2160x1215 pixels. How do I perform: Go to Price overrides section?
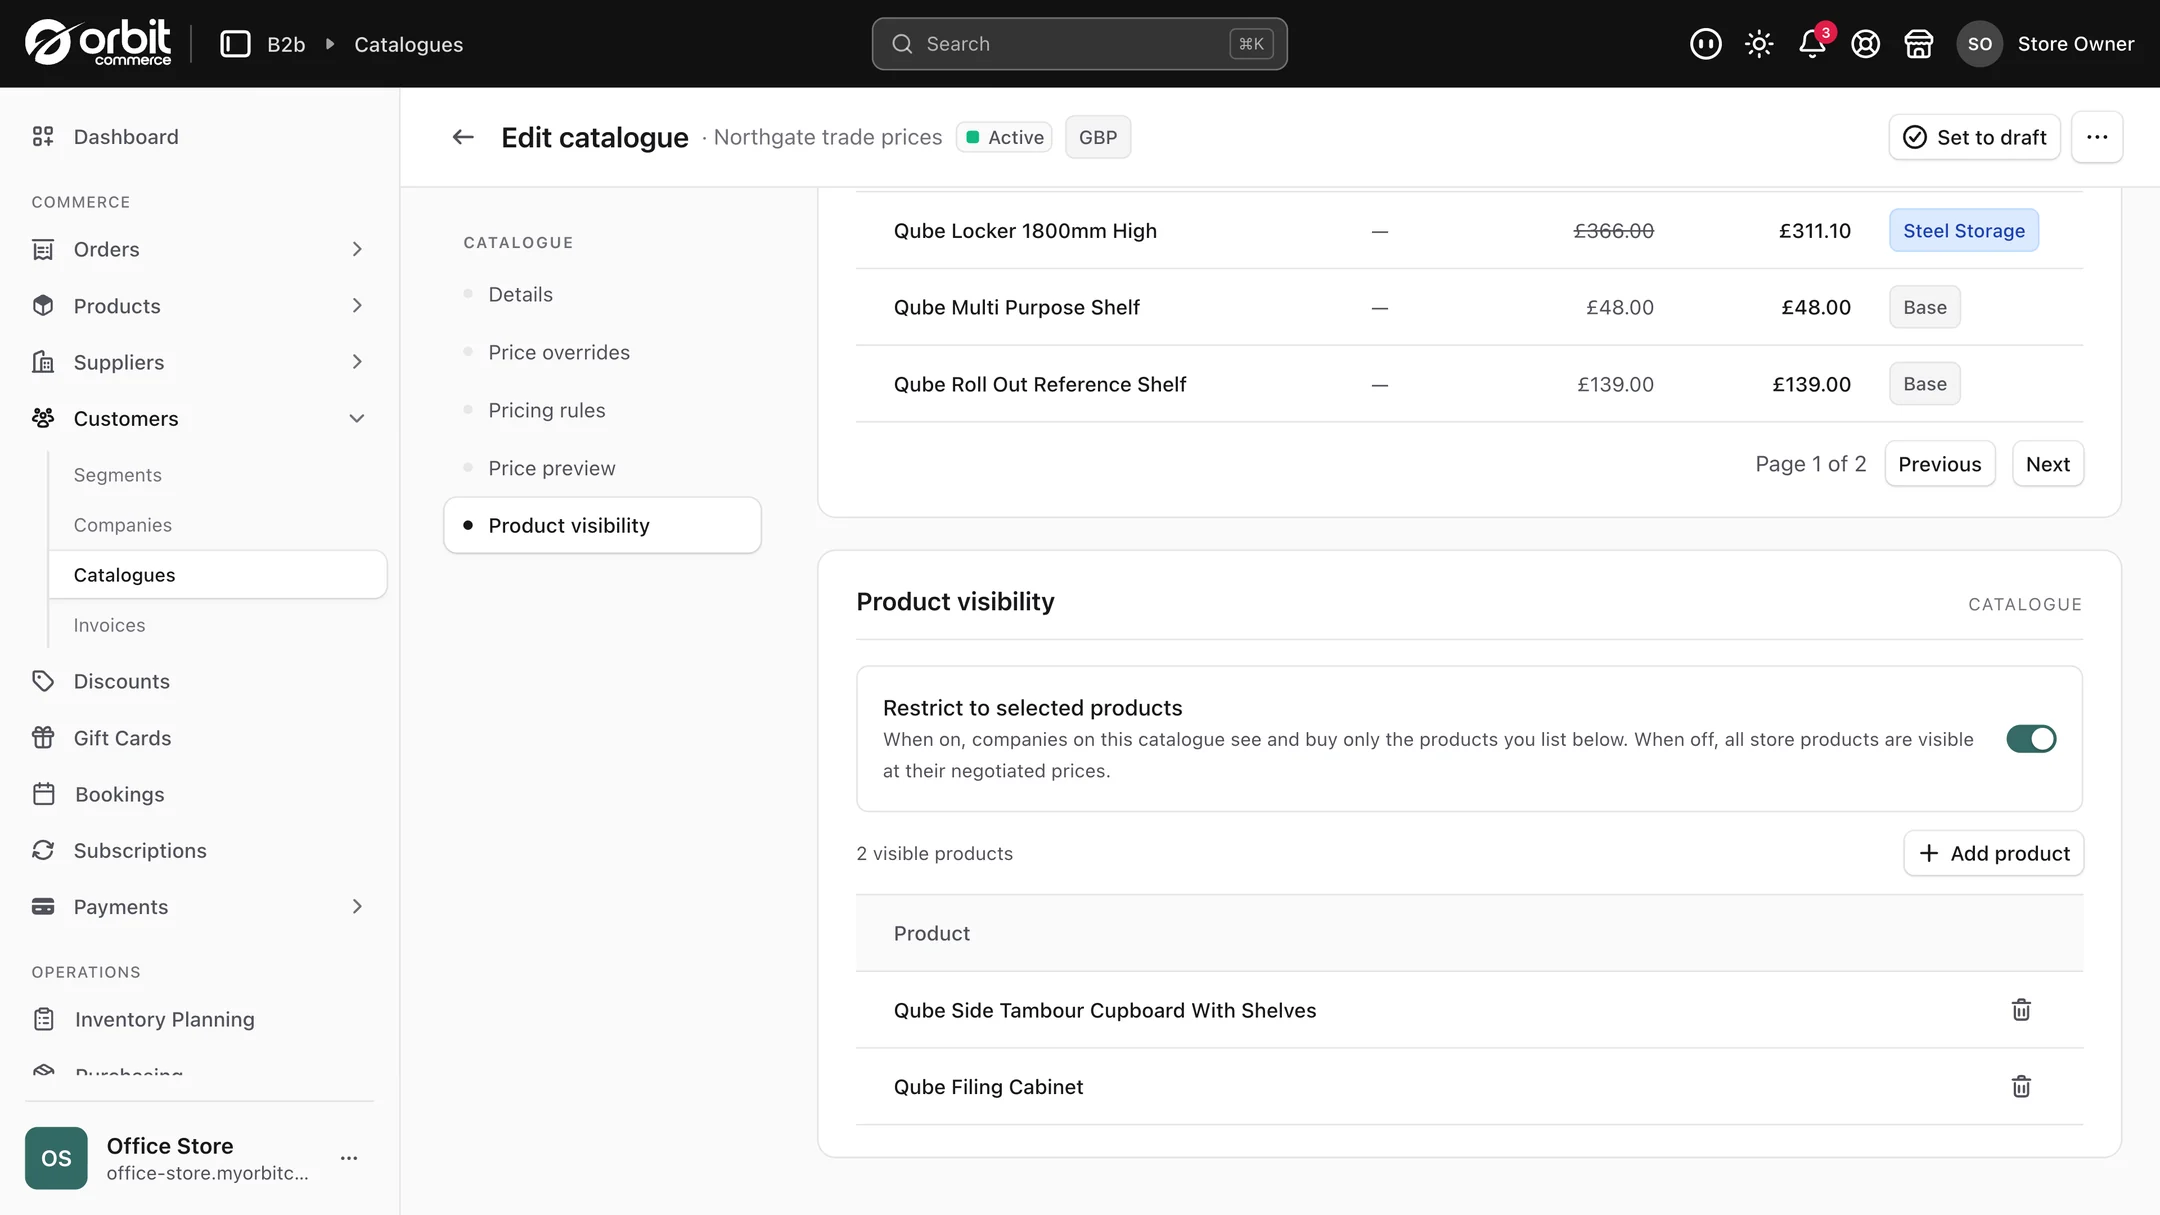[602, 352]
